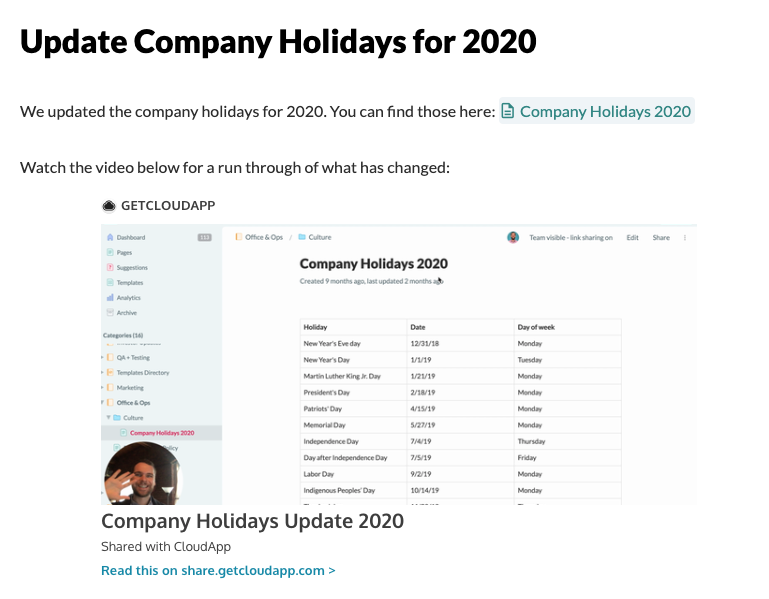The height and width of the screenshot is (599, 769).
Task: Select Company Holidays 2020 in sidebar tree
Action: click(161, 433)
